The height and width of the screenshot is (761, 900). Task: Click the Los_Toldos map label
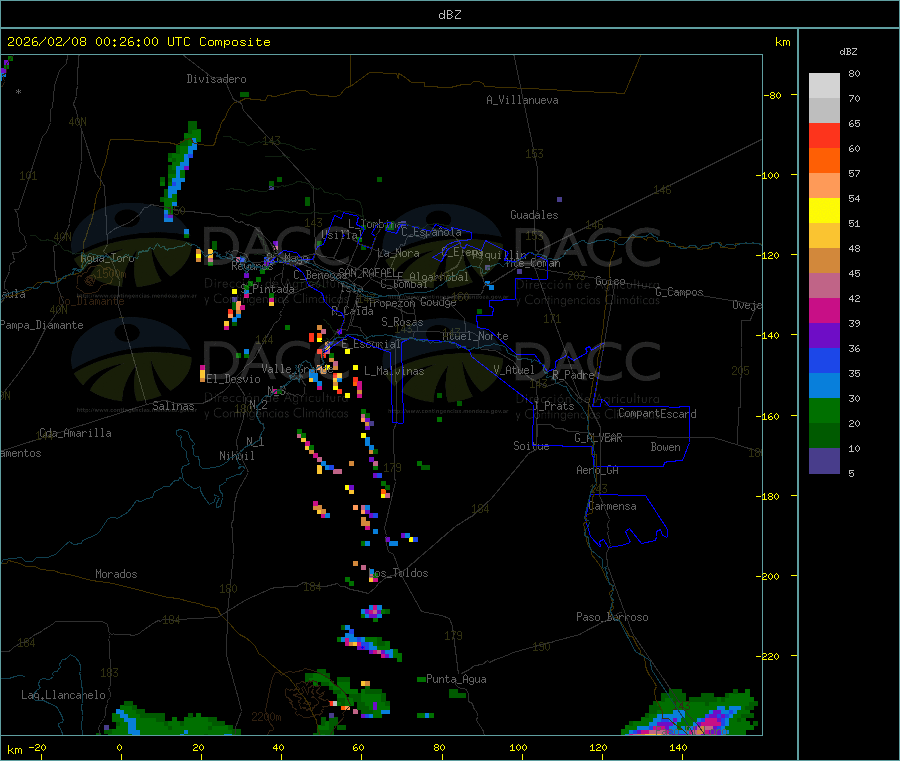tap(398, 573)
